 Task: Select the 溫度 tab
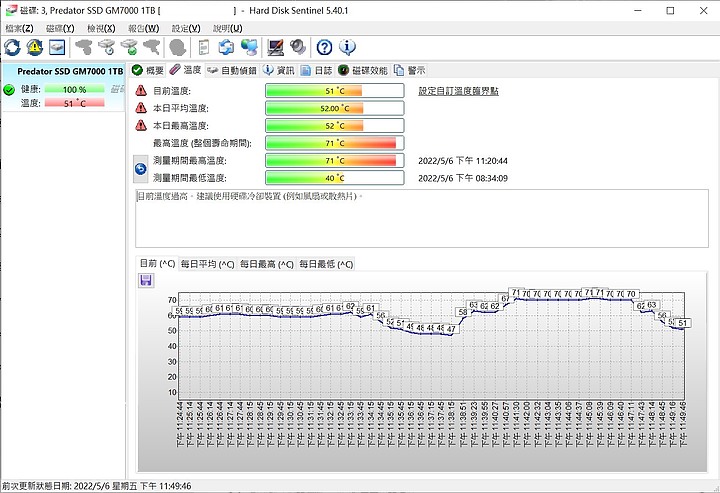(186, 70)
